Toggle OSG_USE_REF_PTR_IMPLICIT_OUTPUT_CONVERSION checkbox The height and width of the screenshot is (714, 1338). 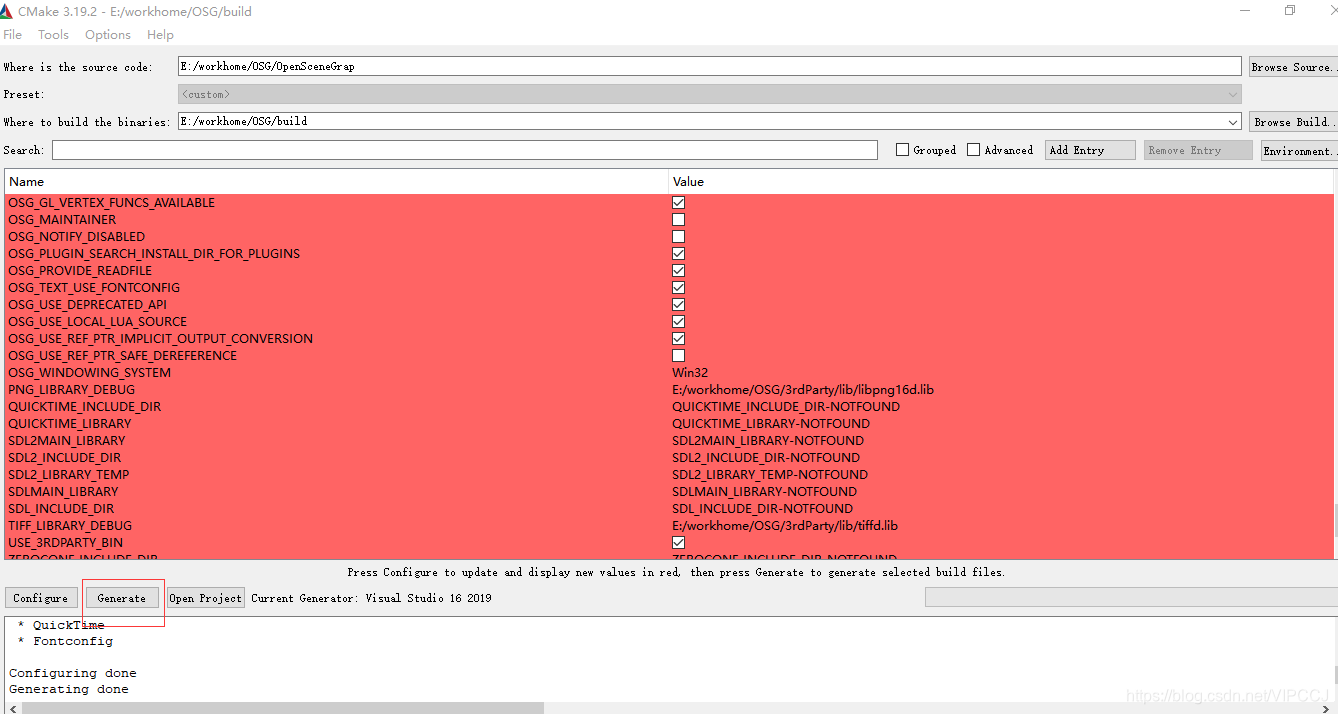coord(678,339)
